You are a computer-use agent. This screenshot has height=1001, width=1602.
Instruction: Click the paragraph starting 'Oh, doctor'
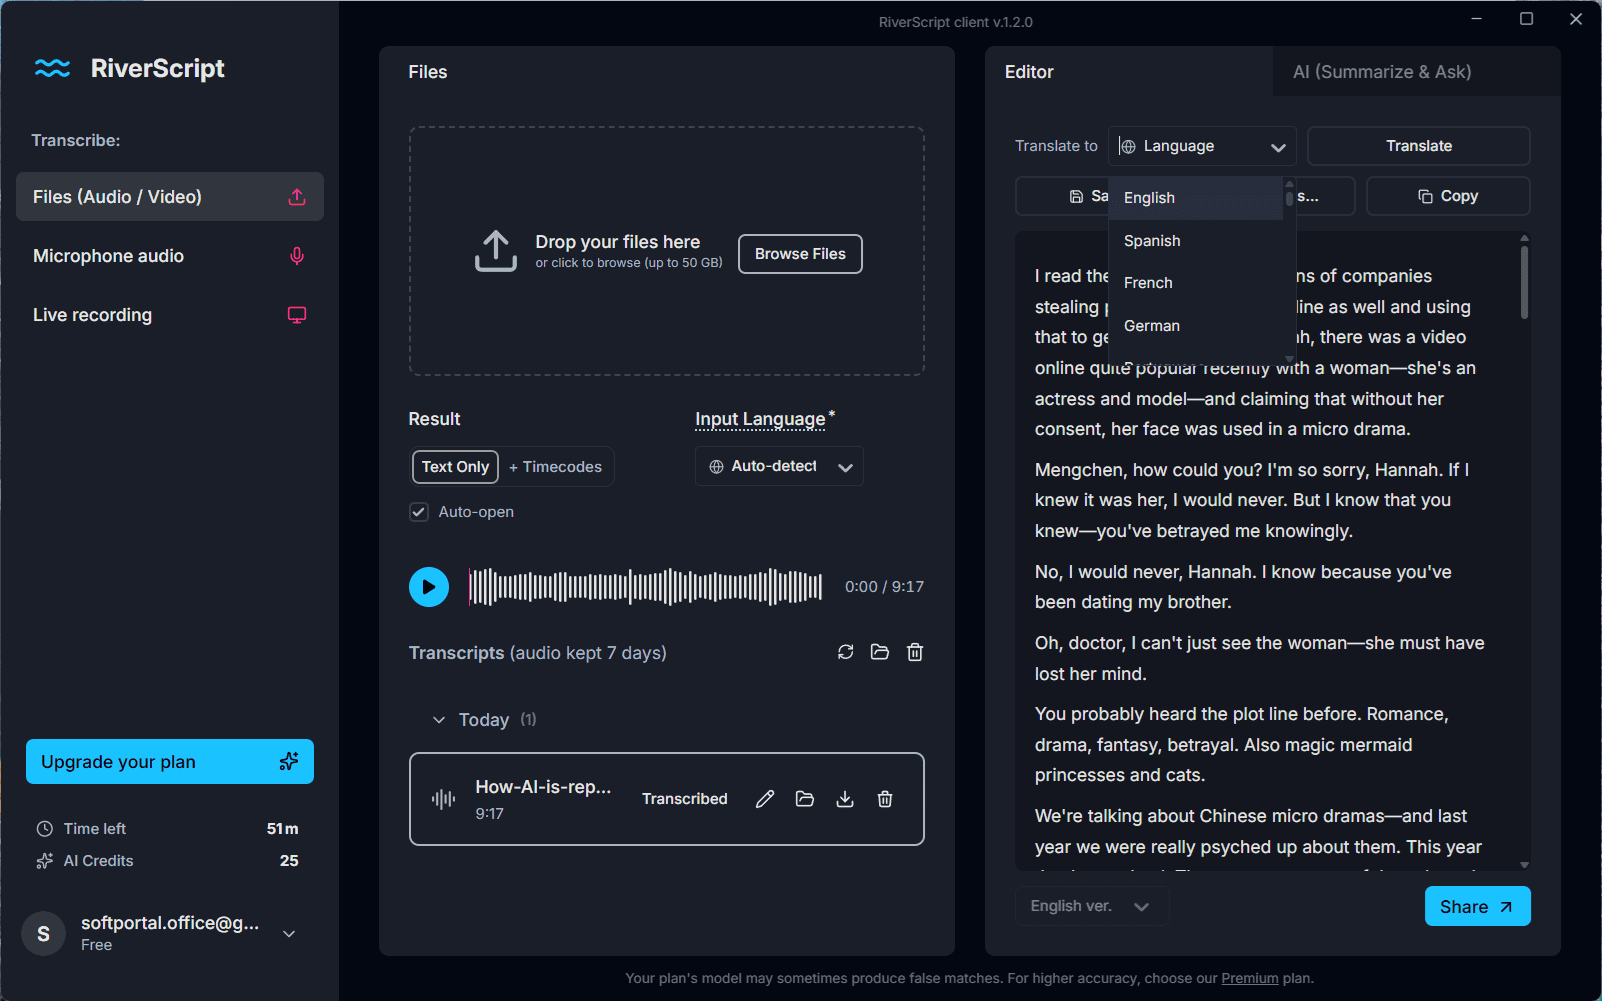click(x=1259, y=658)
